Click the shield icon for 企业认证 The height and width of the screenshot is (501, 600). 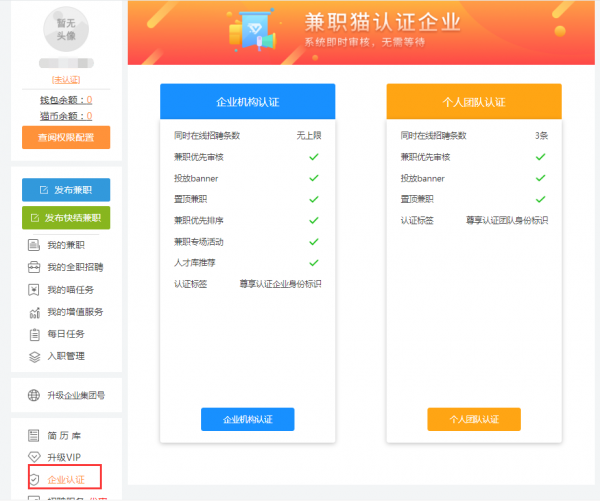(x=34, y=480)
